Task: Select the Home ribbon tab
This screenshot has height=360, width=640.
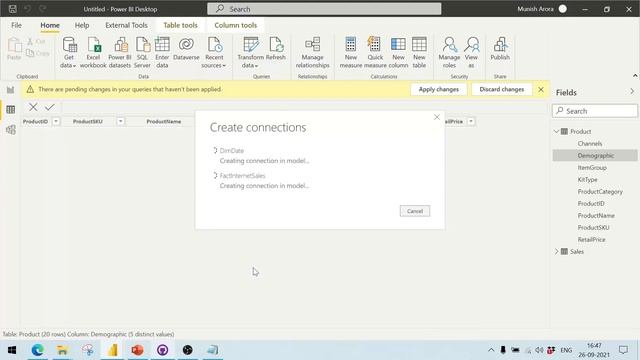Action: click(50, 25)
